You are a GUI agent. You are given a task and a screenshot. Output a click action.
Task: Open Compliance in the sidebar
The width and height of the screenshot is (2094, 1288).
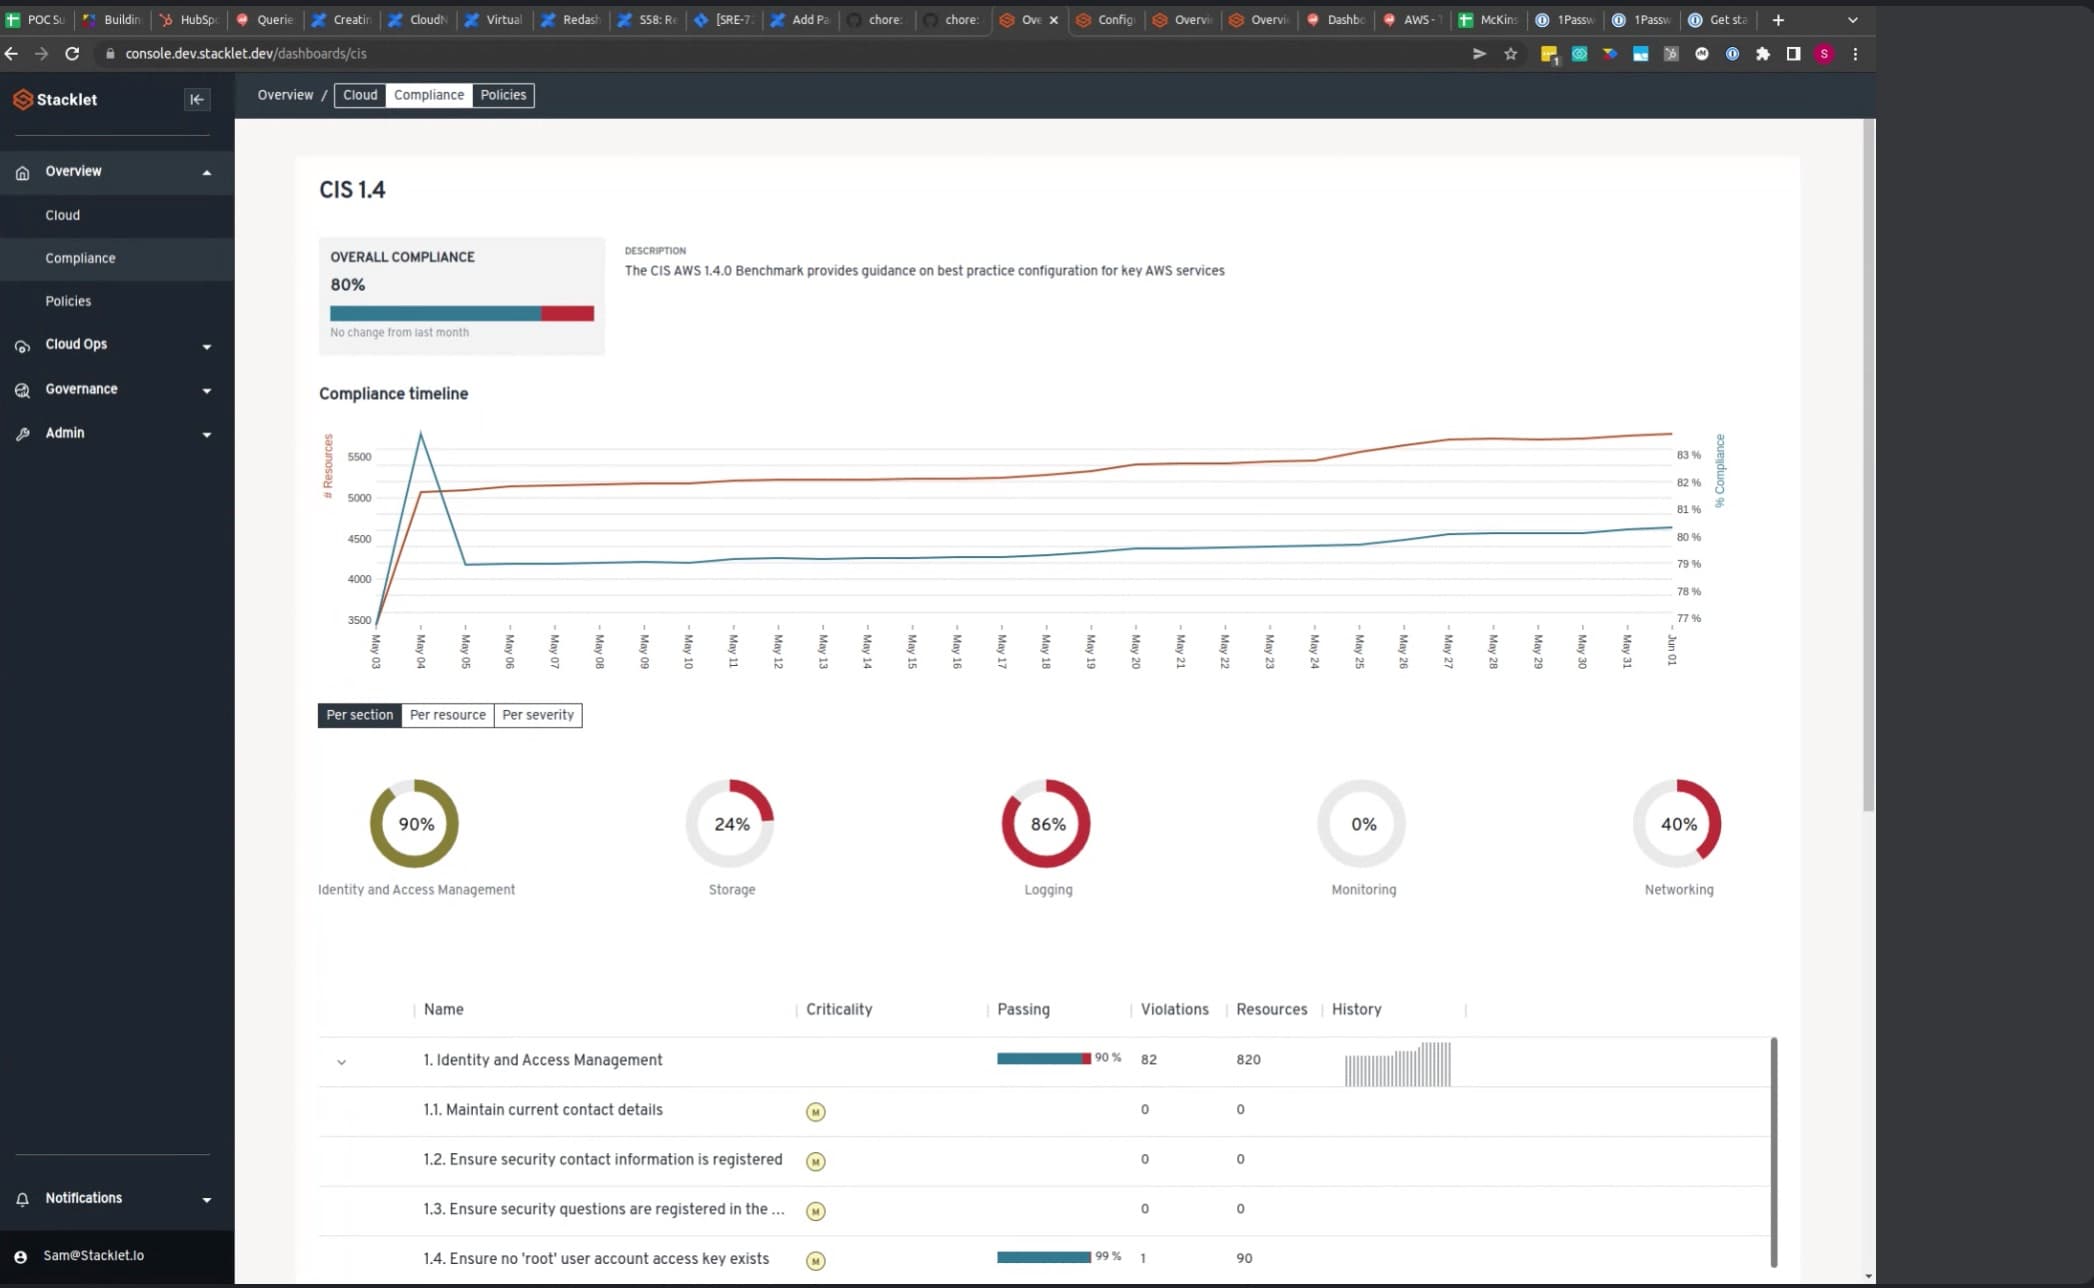tap(80, 258)
